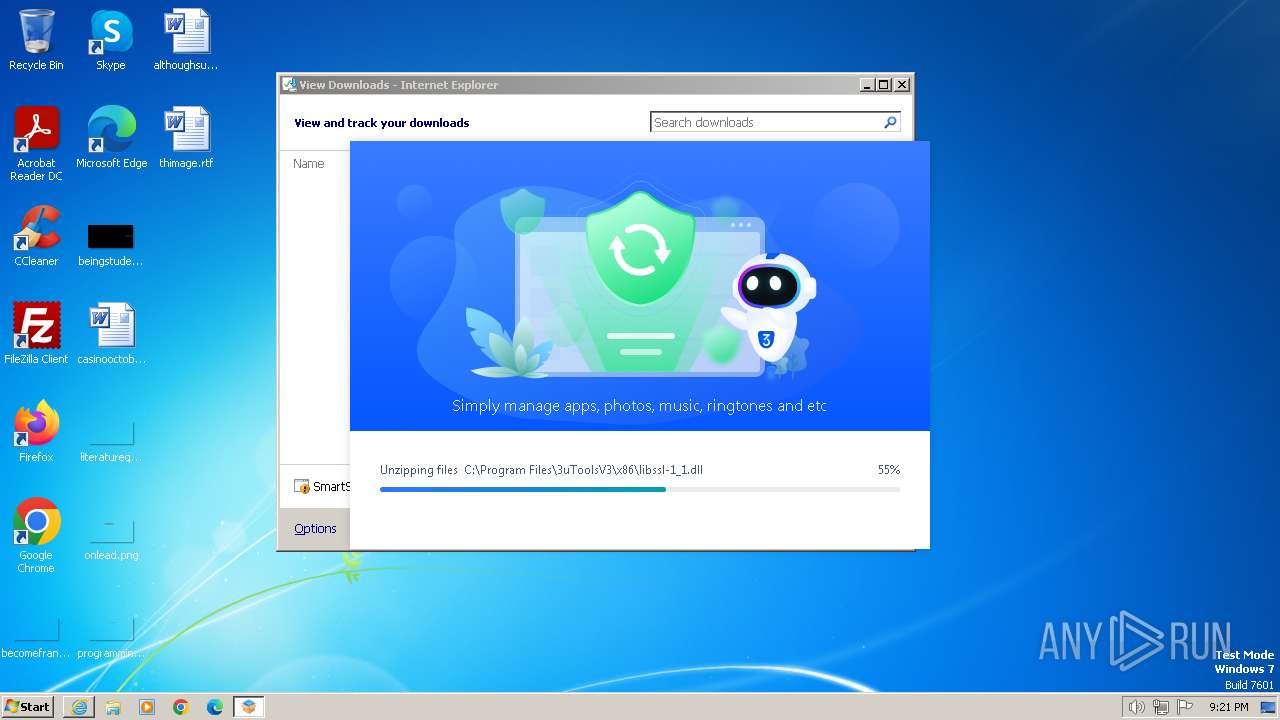Click the Show Desktop button in the tray
1280x720 pixels.
pyautogui.click(x=1269, y=707)
